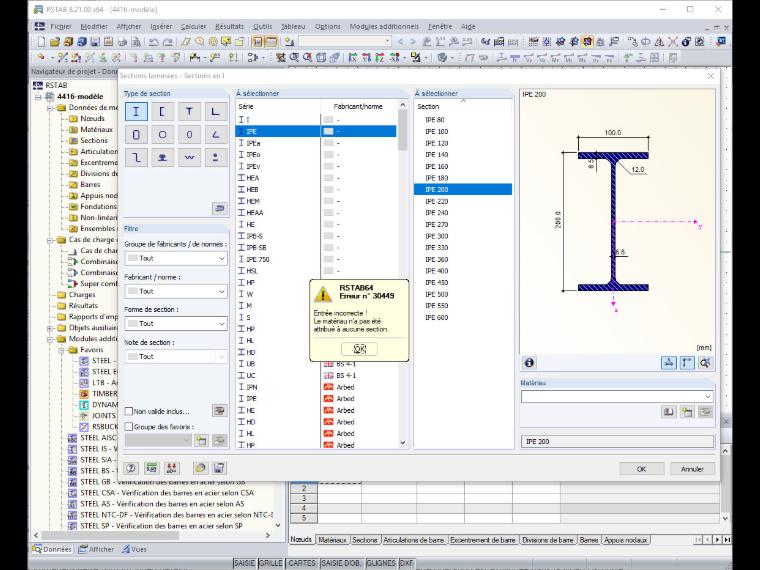760x570 pixels.
Task: Open the Afficher navigator tab
Action: 96,549
